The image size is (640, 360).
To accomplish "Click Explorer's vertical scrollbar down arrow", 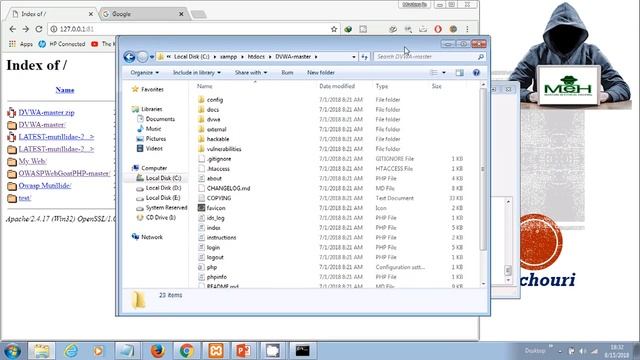I will [483, 284].
